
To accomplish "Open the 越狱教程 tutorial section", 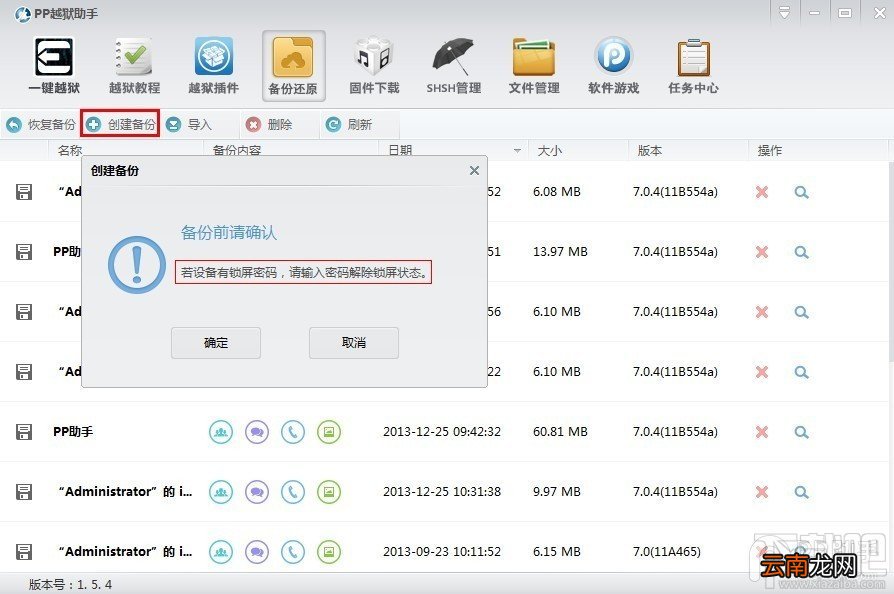I will coord(135,66).
